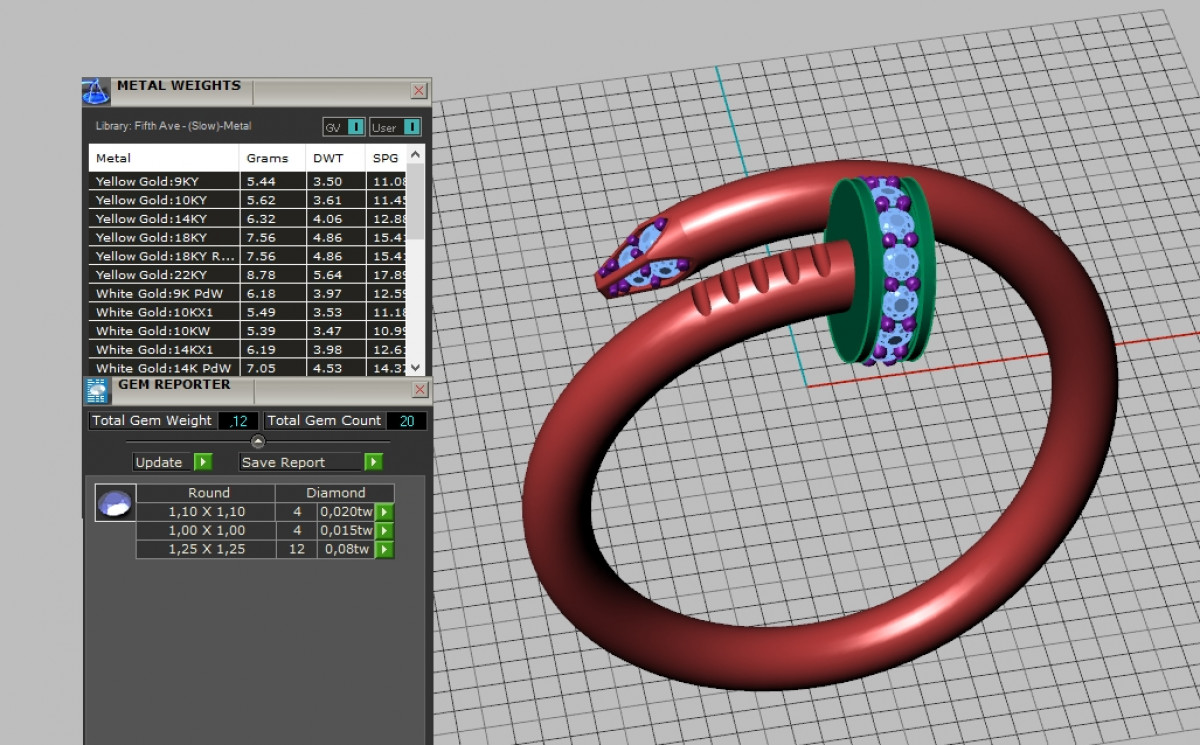Screen dimensions: 1200x745
Task: Click the Metal Weights scale icon
Action: click(95, 91)
